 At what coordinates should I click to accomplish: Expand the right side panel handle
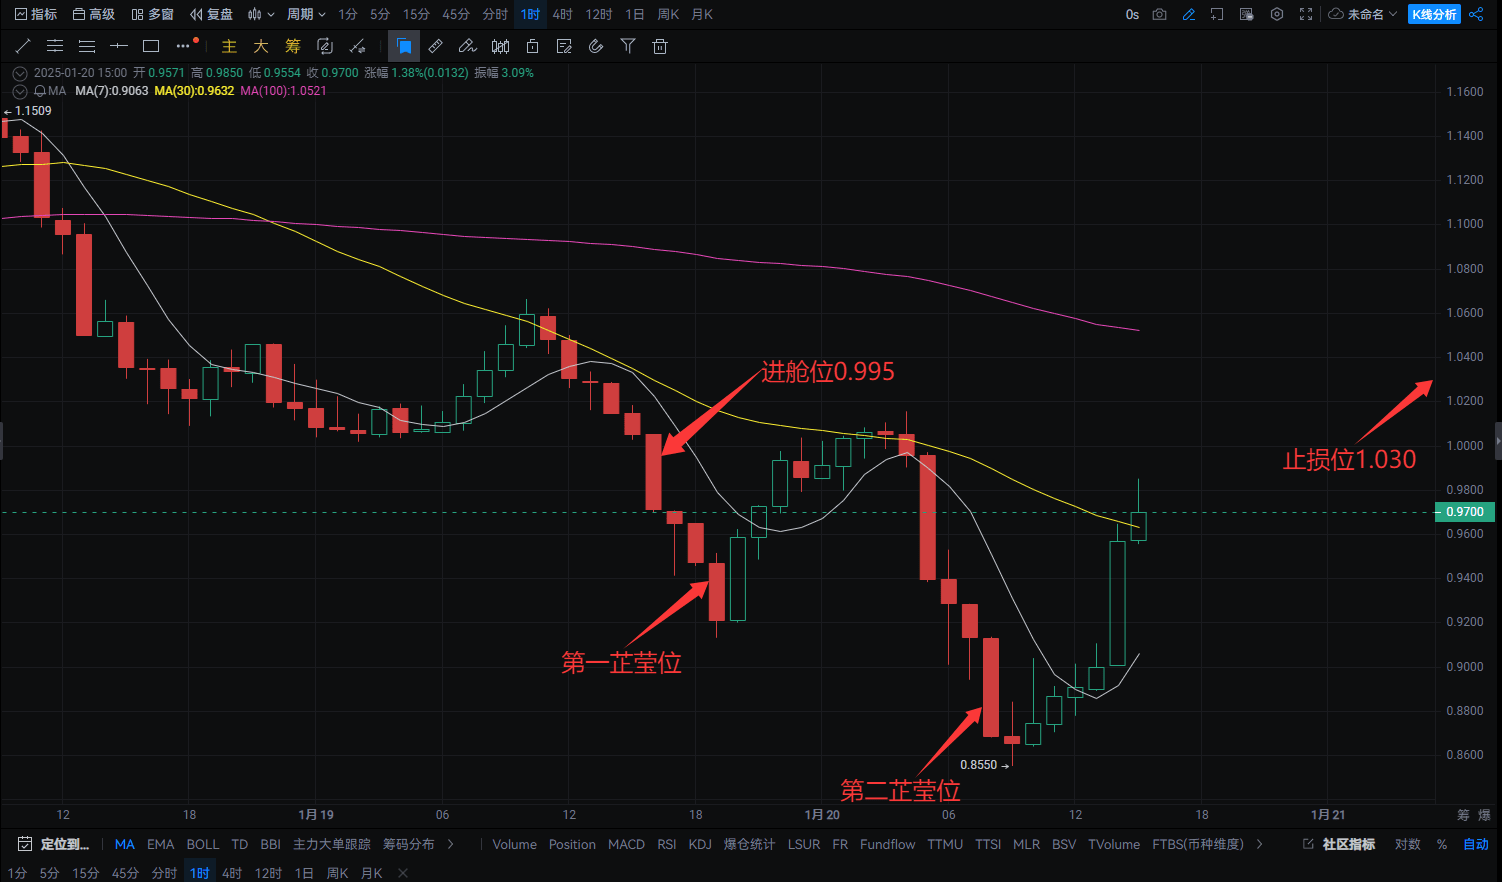click(1498, 440)
